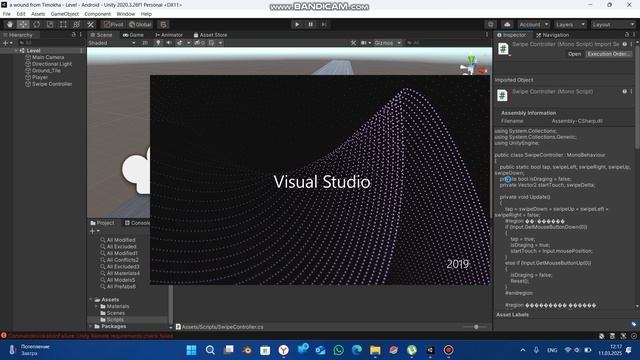Select Player in Hierarchy
The width and height of the screenshot is (640, 360).
click(x=40, y=77)
